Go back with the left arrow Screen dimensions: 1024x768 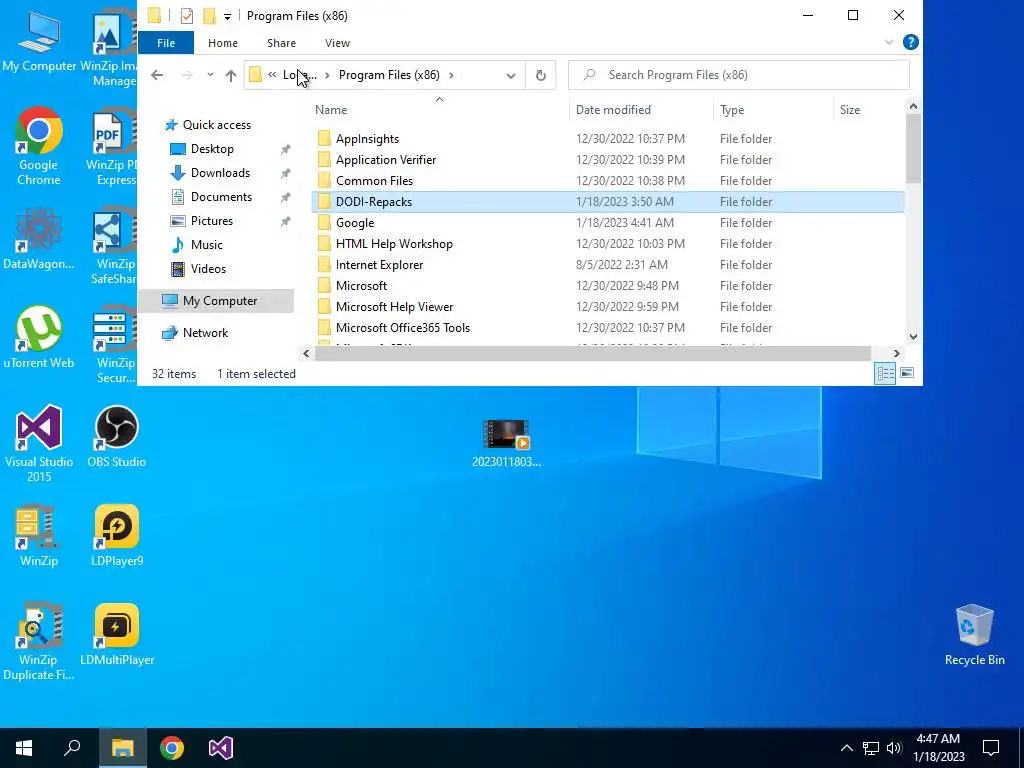coord(157,75)
